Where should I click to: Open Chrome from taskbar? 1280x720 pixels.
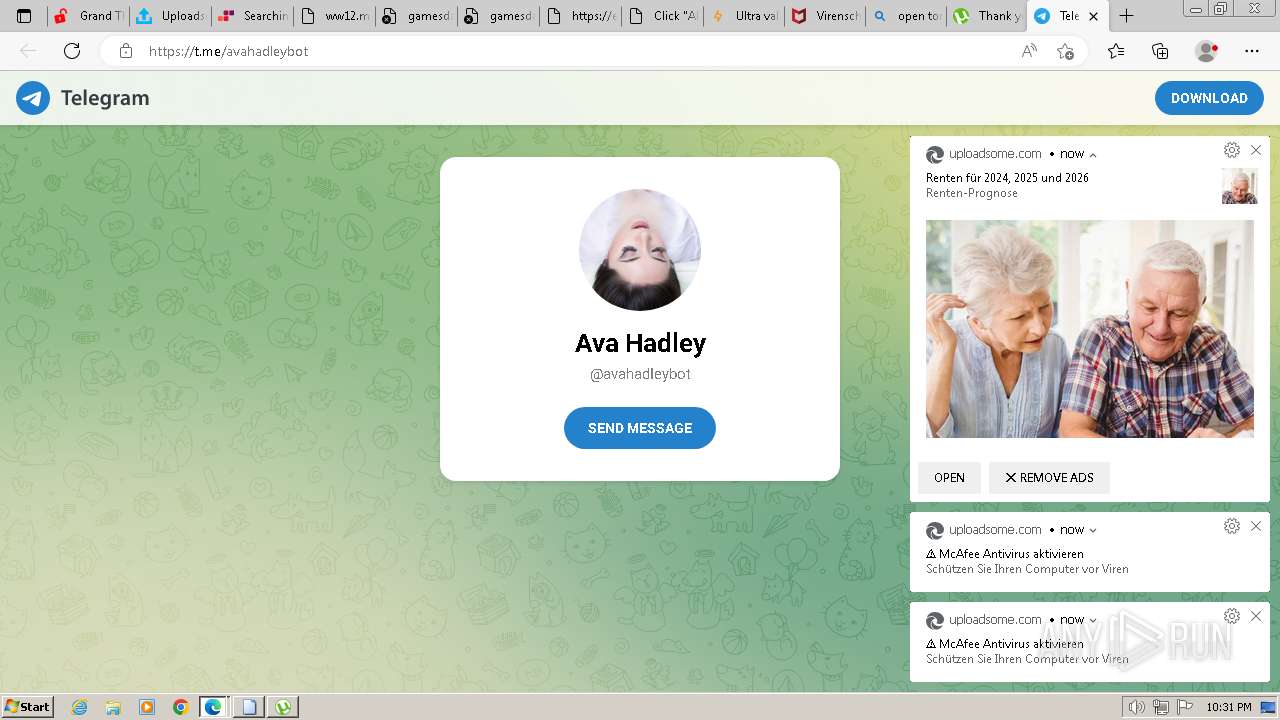click(x=180, y=707)
